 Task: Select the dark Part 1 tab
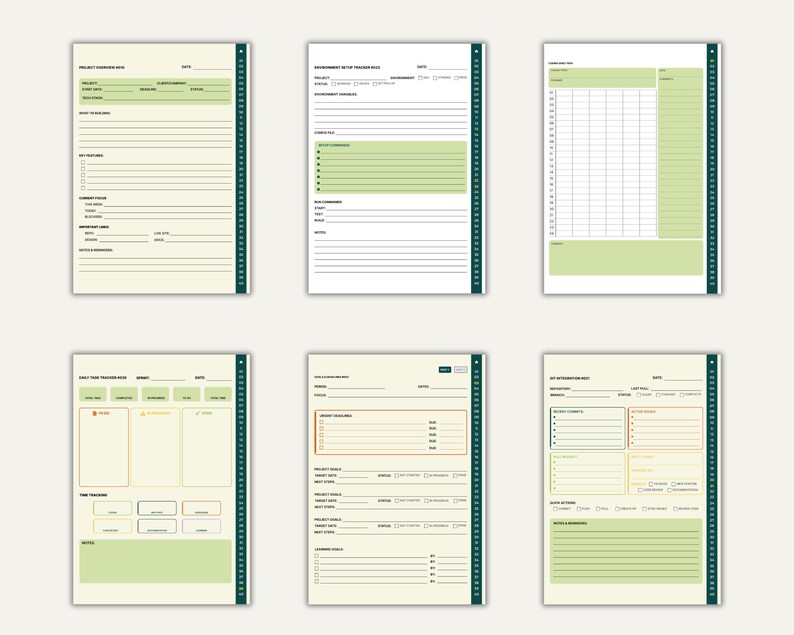click(445, 370)
